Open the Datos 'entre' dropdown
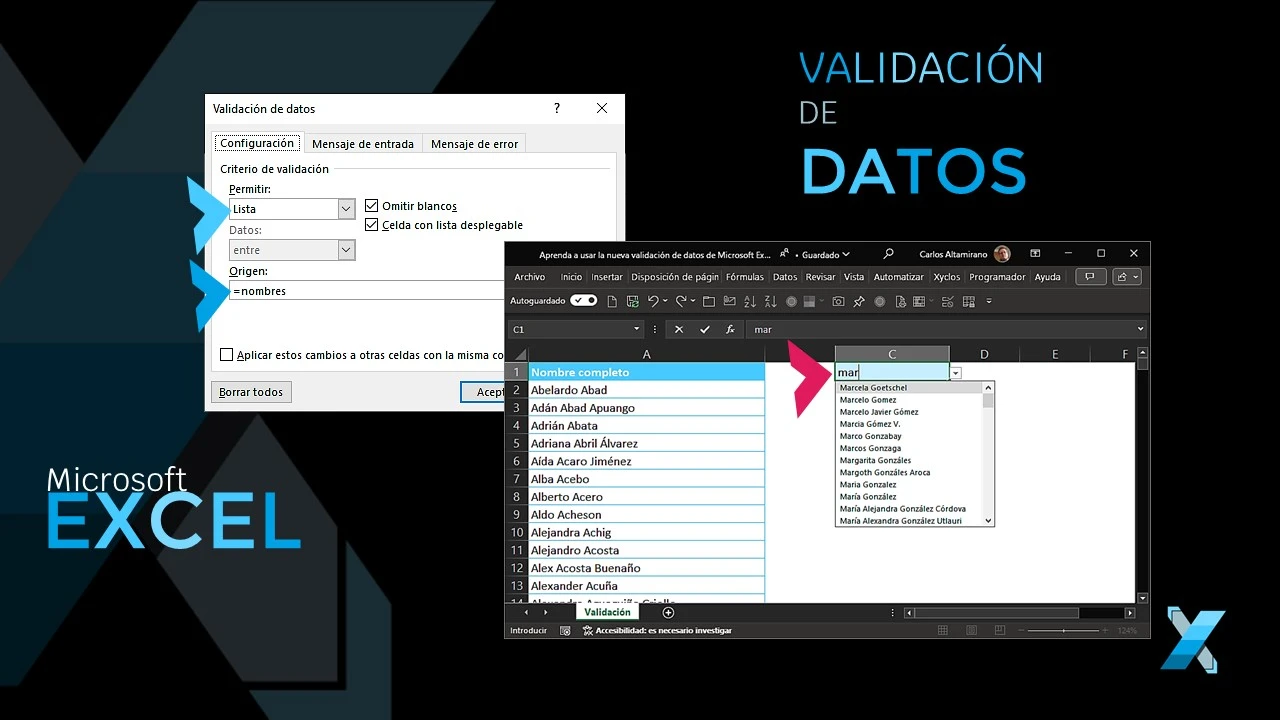Viewport: 1280px width, 720px height. click(x=346, y=250)
